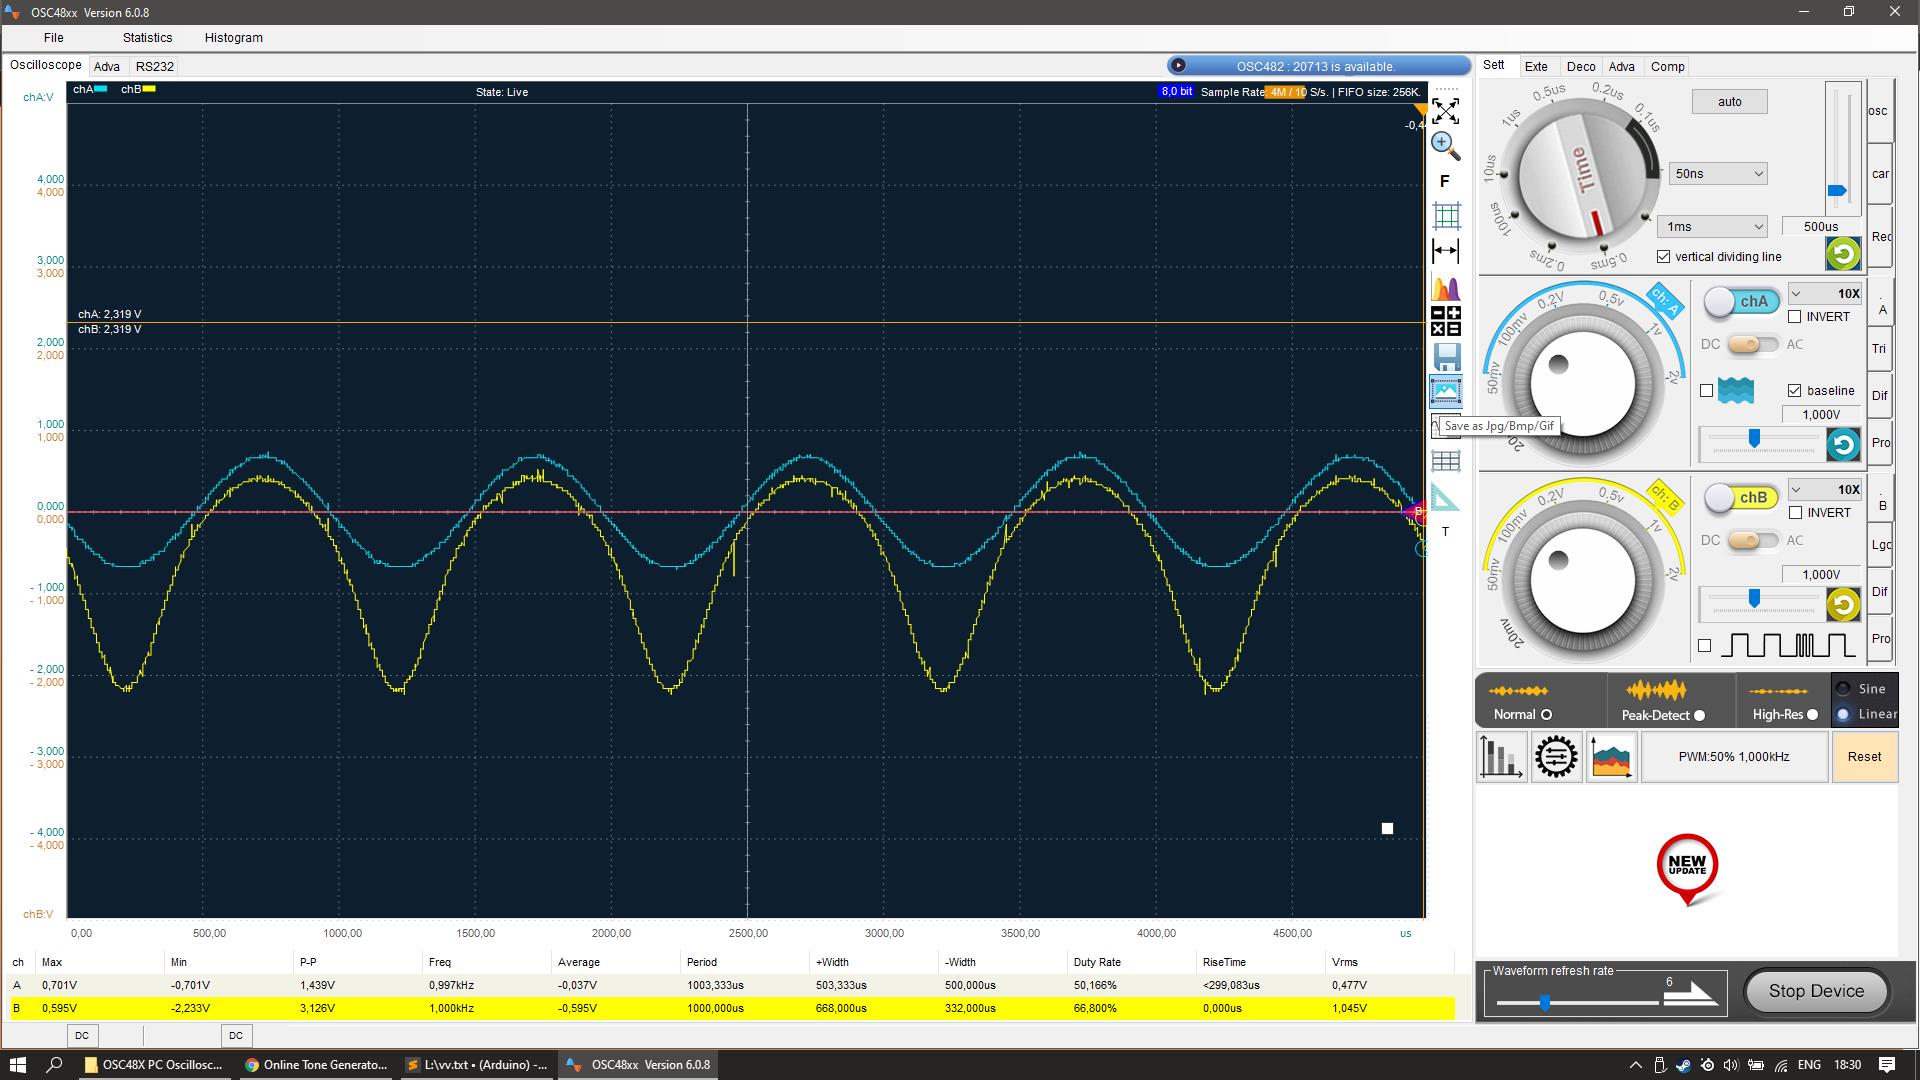Uncheck vertical dividing line checkbox

tap(1663, 257)
